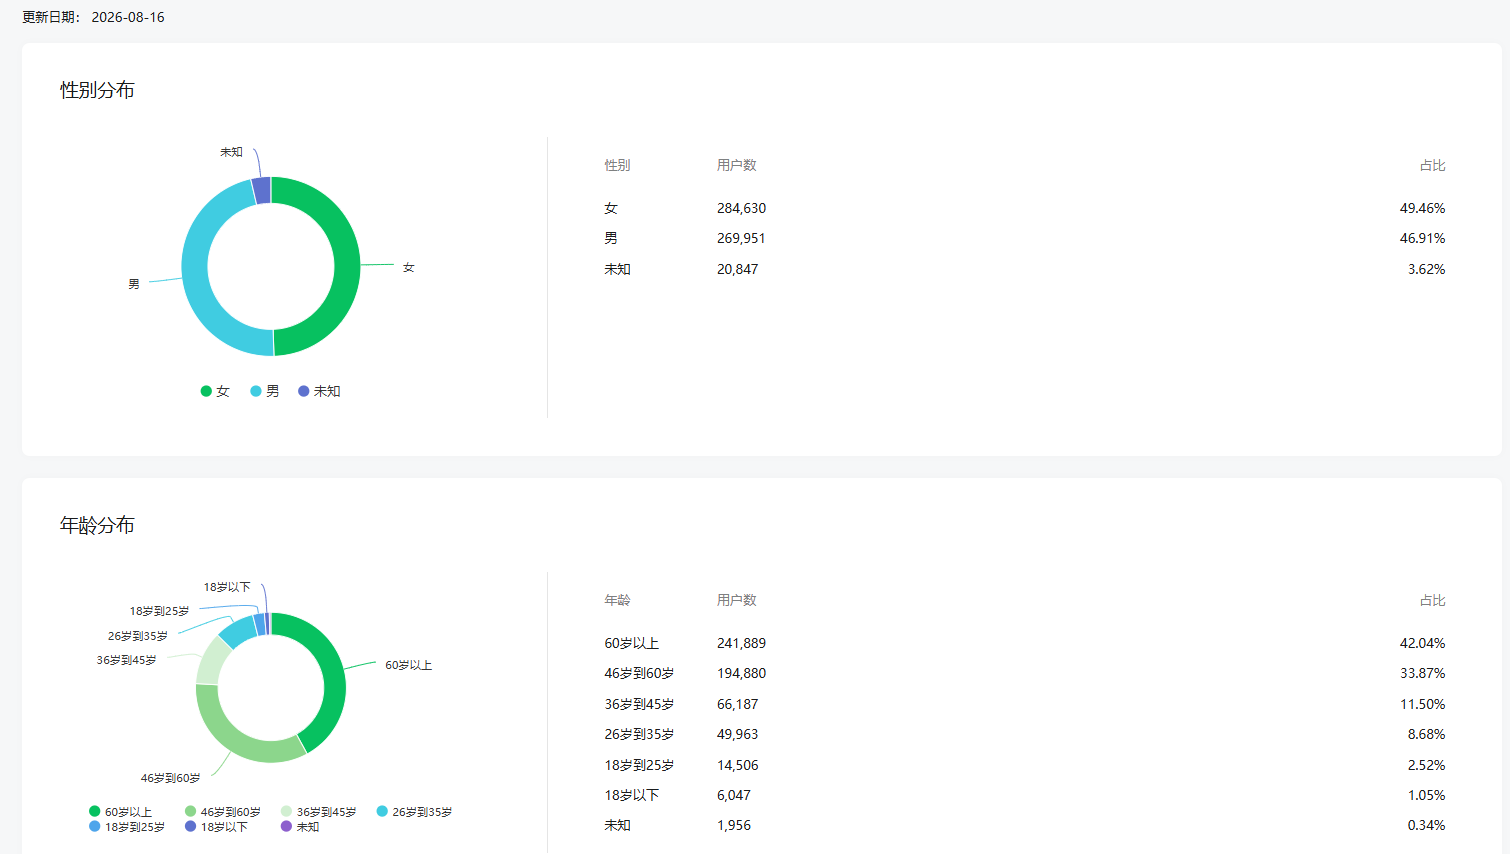Toggle the 男 legend item under gender chart

coord(265,391)
